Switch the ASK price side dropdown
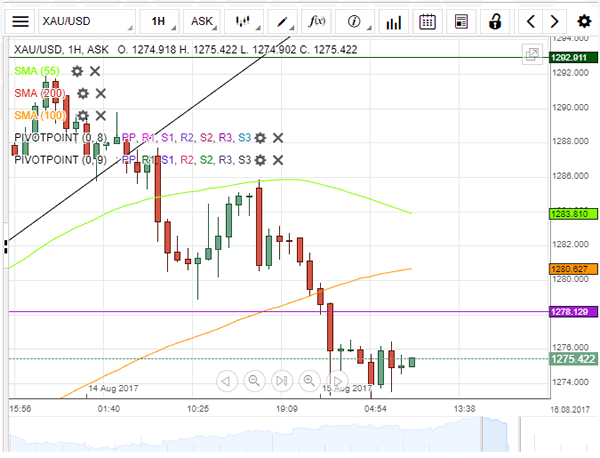 203,21
